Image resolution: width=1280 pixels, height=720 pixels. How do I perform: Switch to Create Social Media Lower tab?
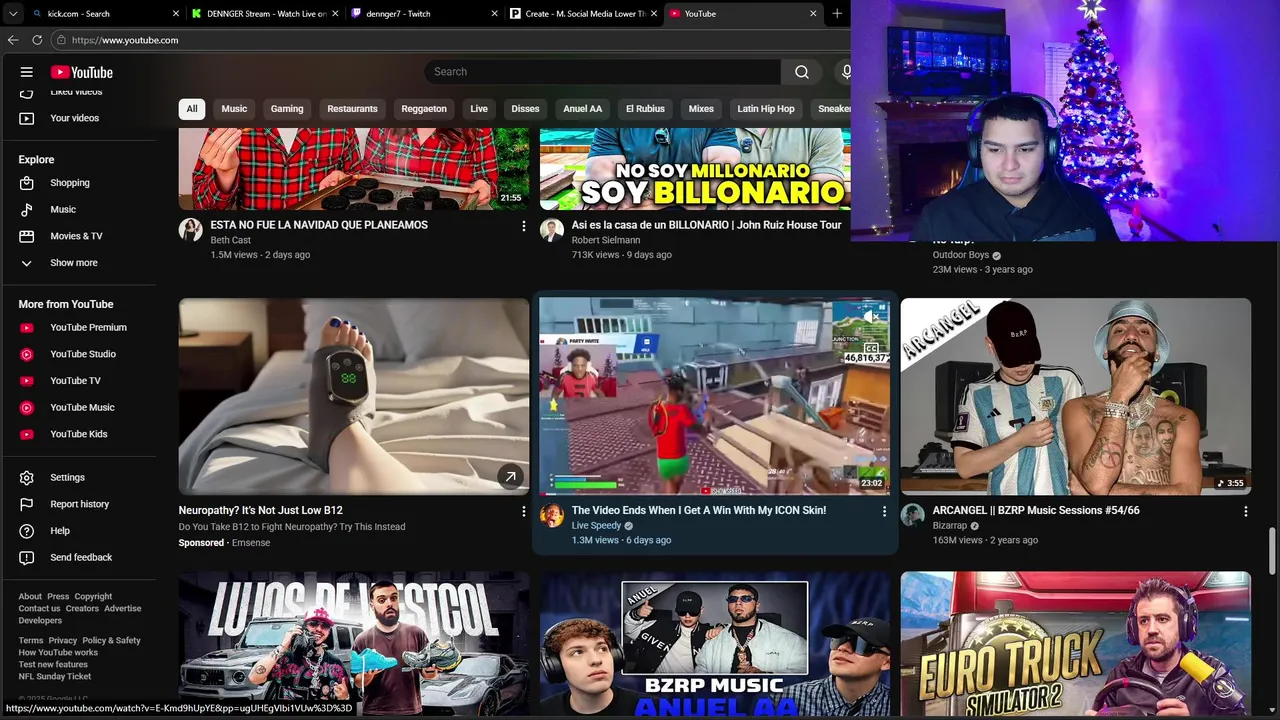tap(583, 14)
